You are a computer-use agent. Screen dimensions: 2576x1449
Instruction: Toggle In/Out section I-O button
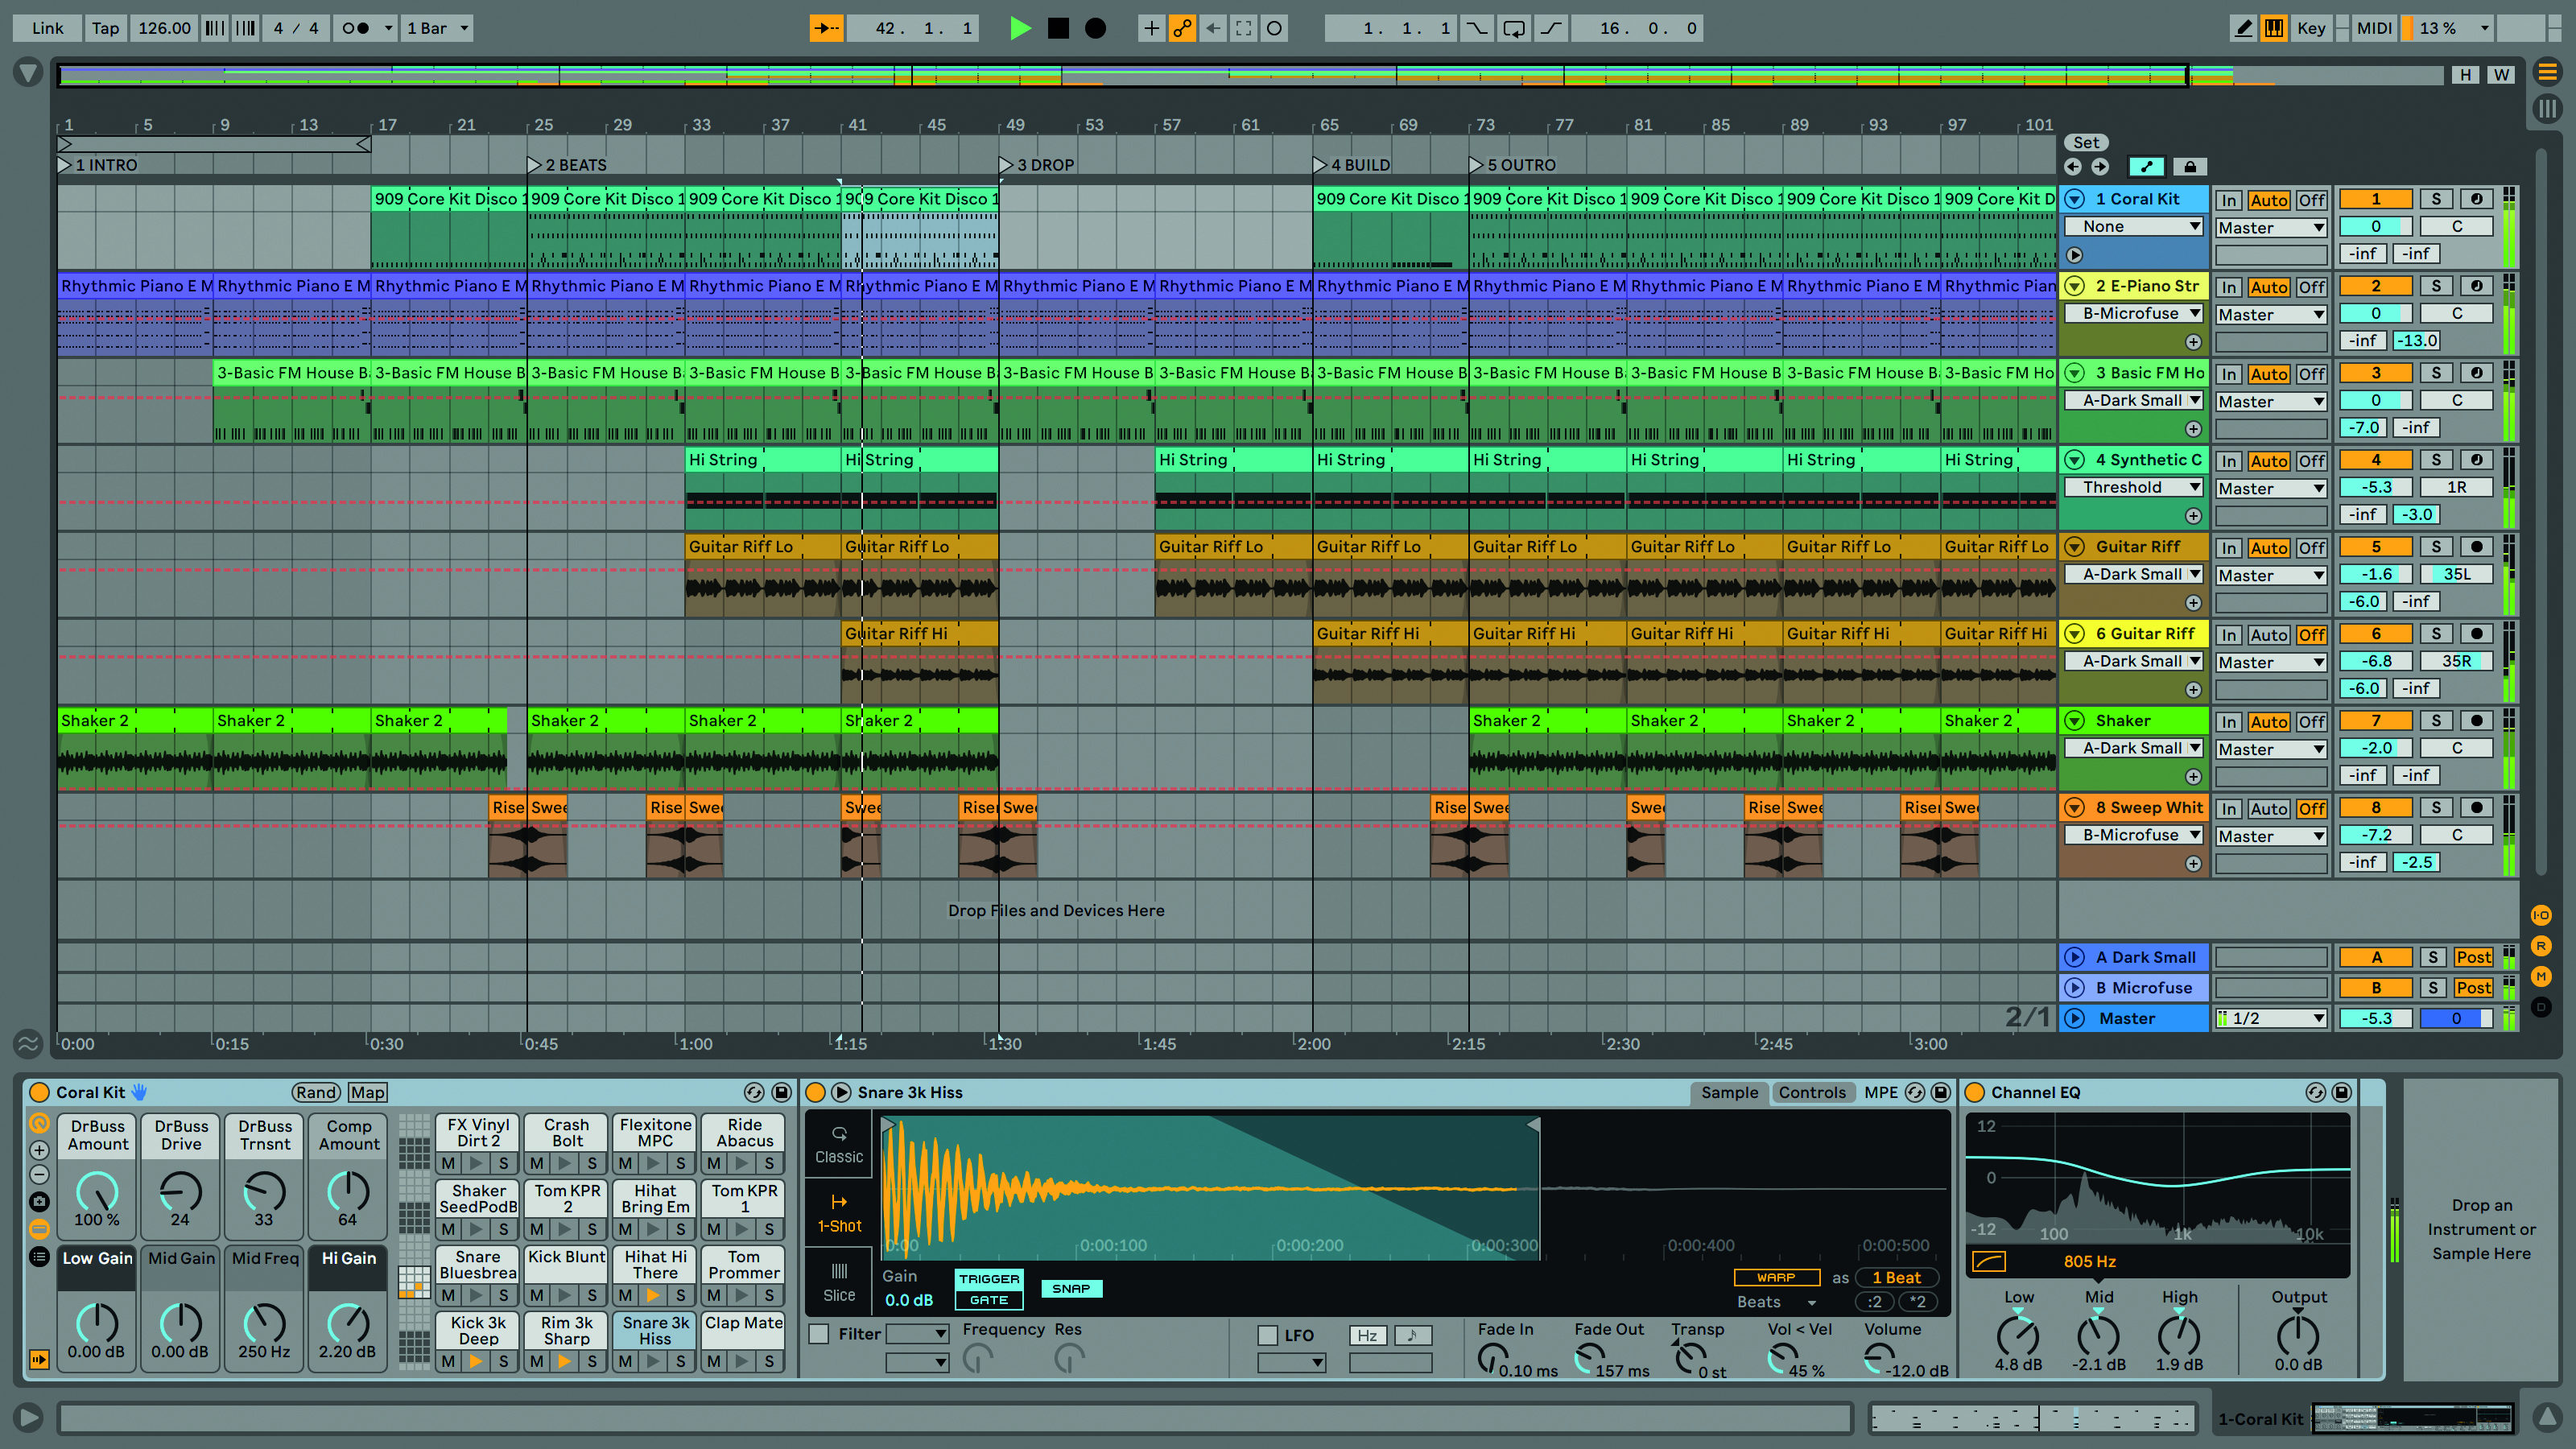[2541, 915]
